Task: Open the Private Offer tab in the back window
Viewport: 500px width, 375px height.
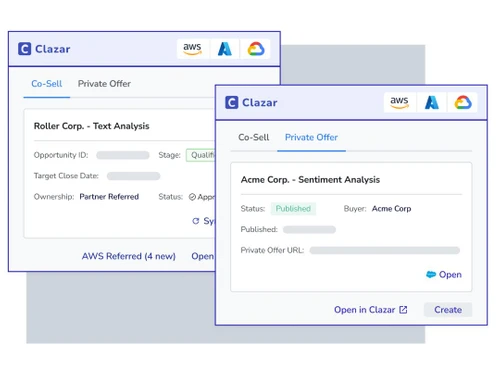Action: (x=104, y=84)
